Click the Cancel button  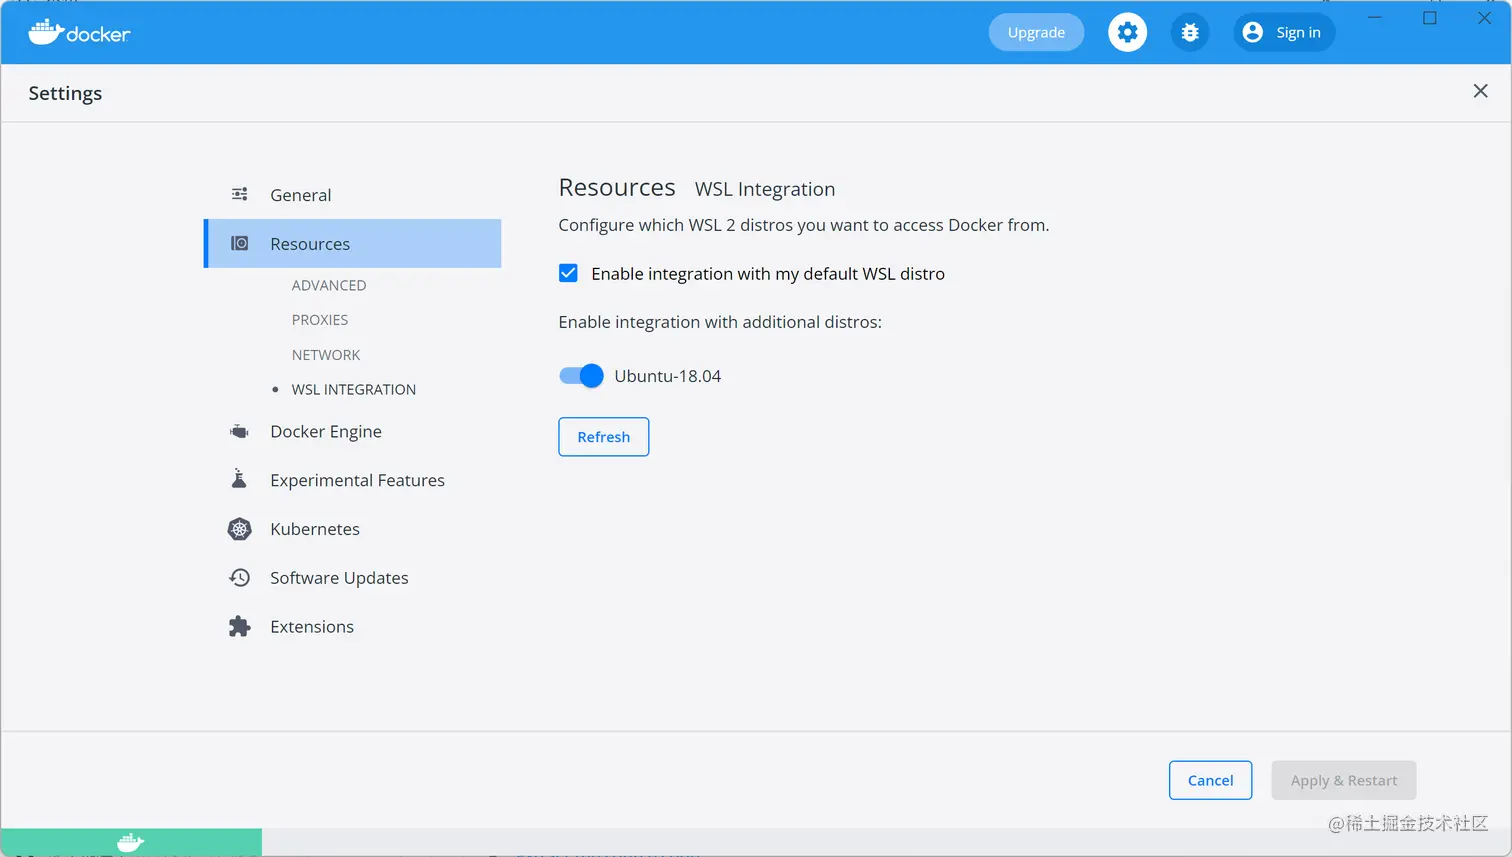[1211, 780]
